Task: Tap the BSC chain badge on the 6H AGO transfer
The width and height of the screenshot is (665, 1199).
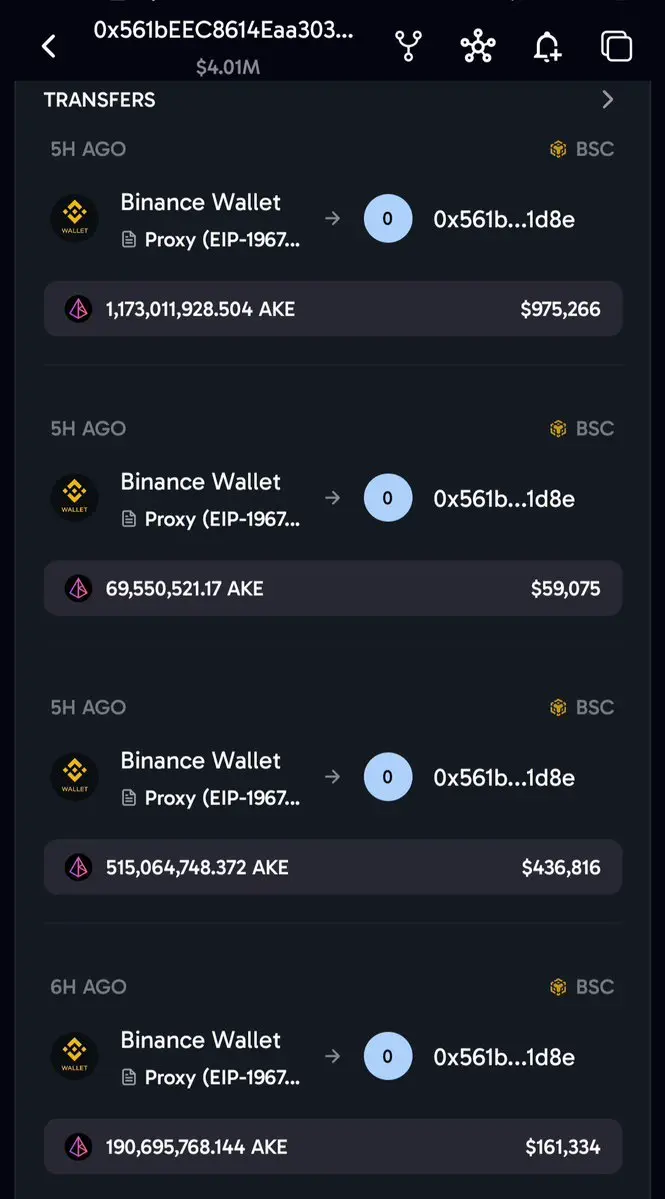Action: [582, 986]
